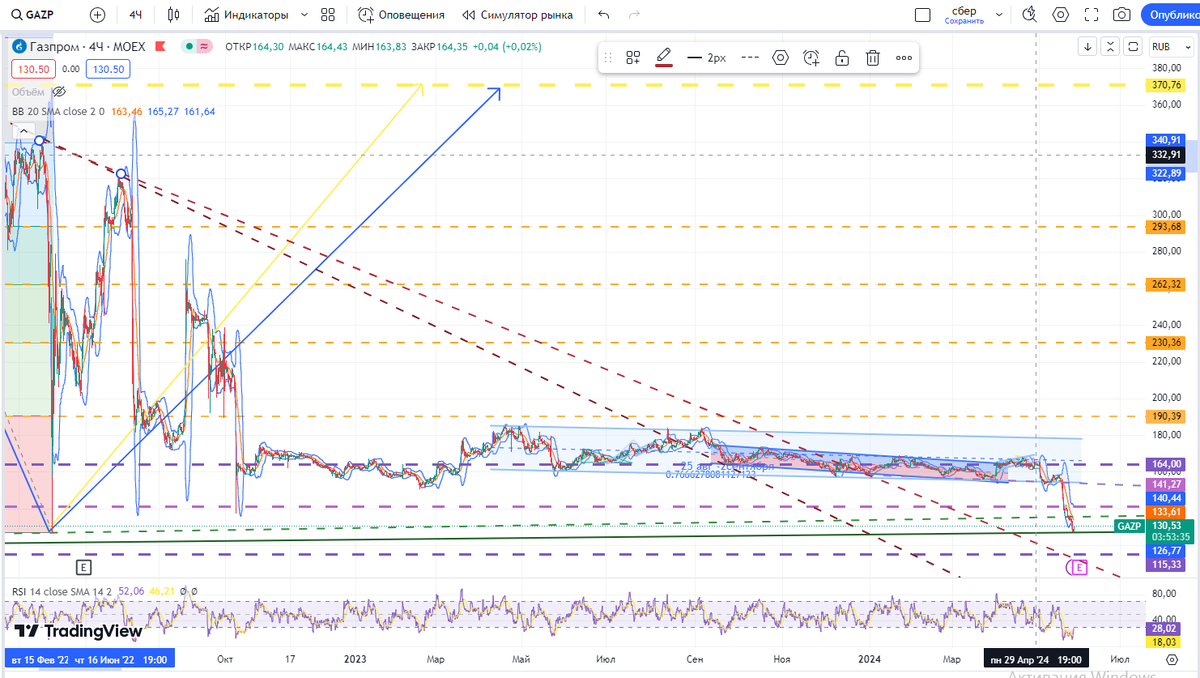The image size is (1200, 678).
Task: Open drawing templates in floating toolbar
Action: [x=633, y=57]
